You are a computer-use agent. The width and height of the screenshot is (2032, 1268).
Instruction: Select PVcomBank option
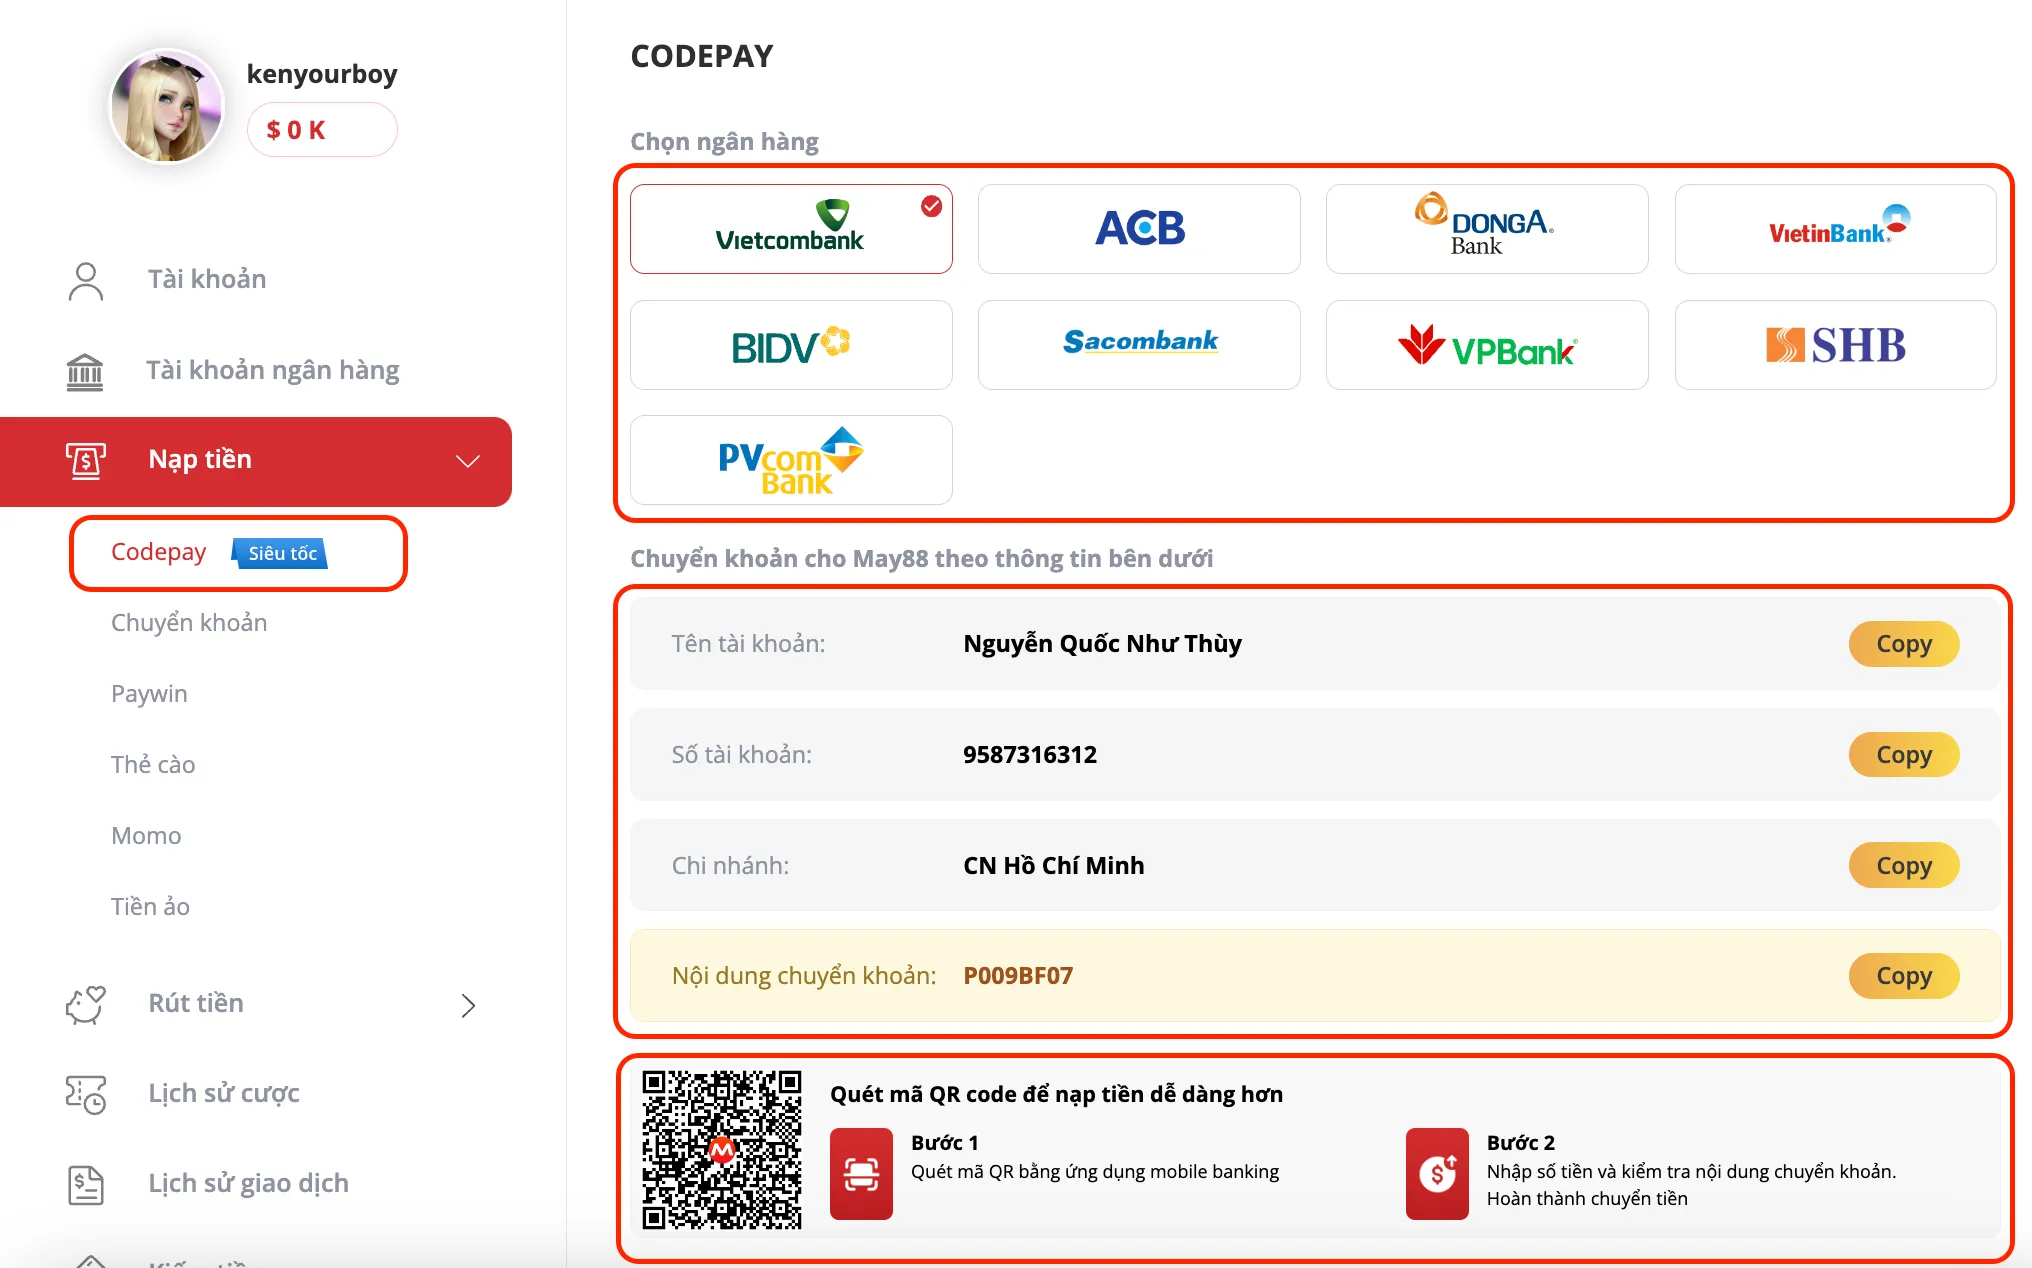791,460
